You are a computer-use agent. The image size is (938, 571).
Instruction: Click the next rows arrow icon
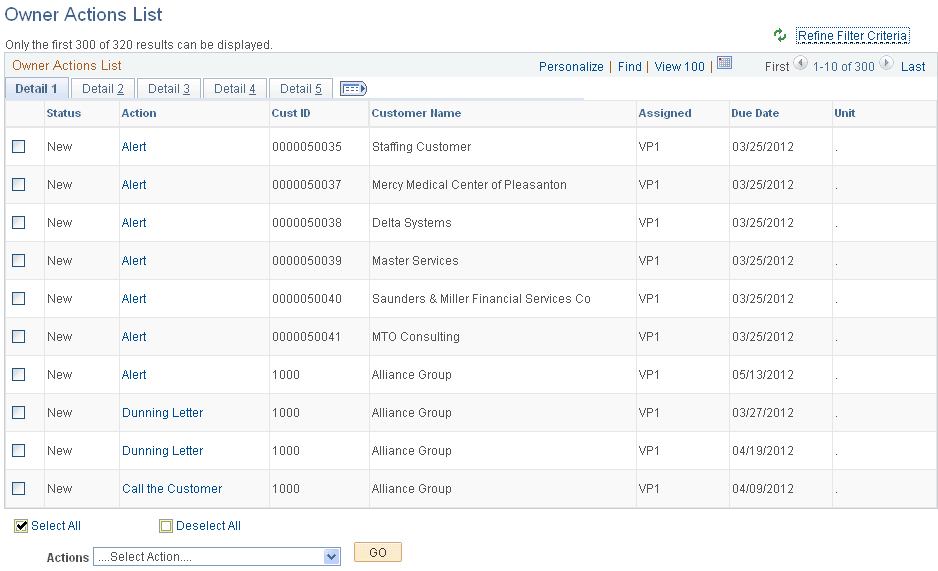tap(887, 63)
